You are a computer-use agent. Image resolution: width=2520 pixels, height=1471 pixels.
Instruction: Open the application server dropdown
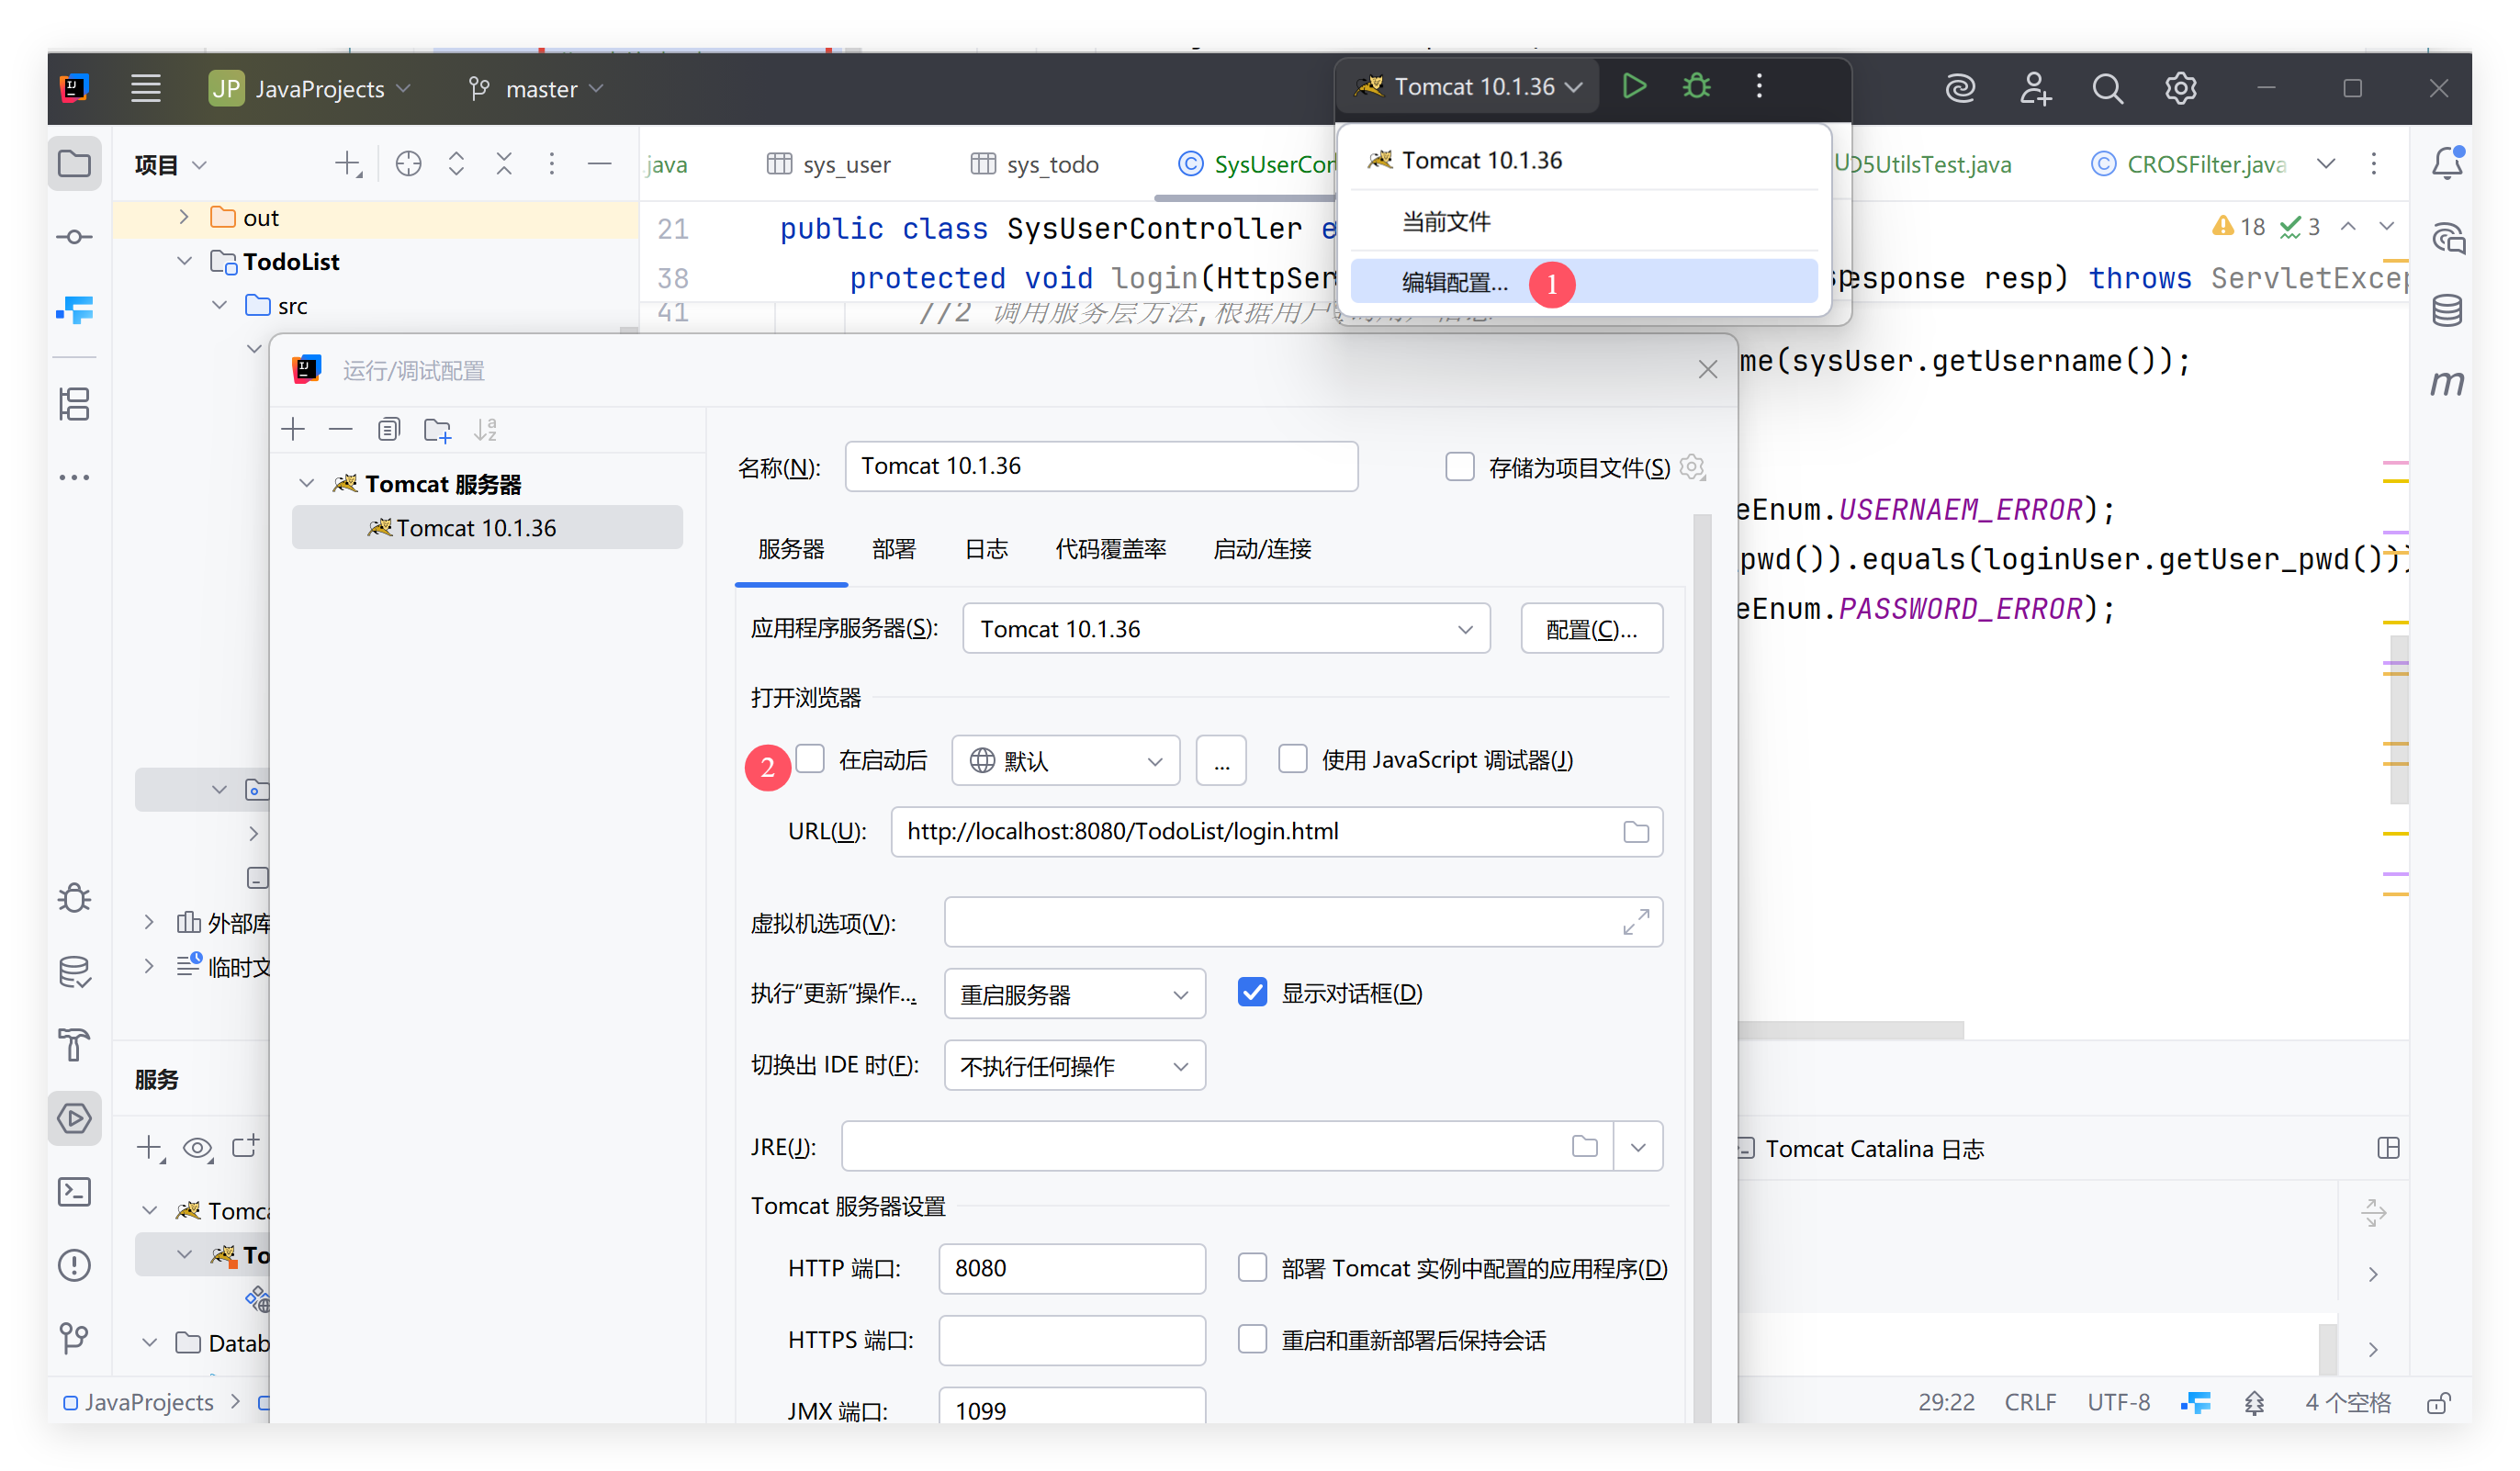click(1226, 628)
